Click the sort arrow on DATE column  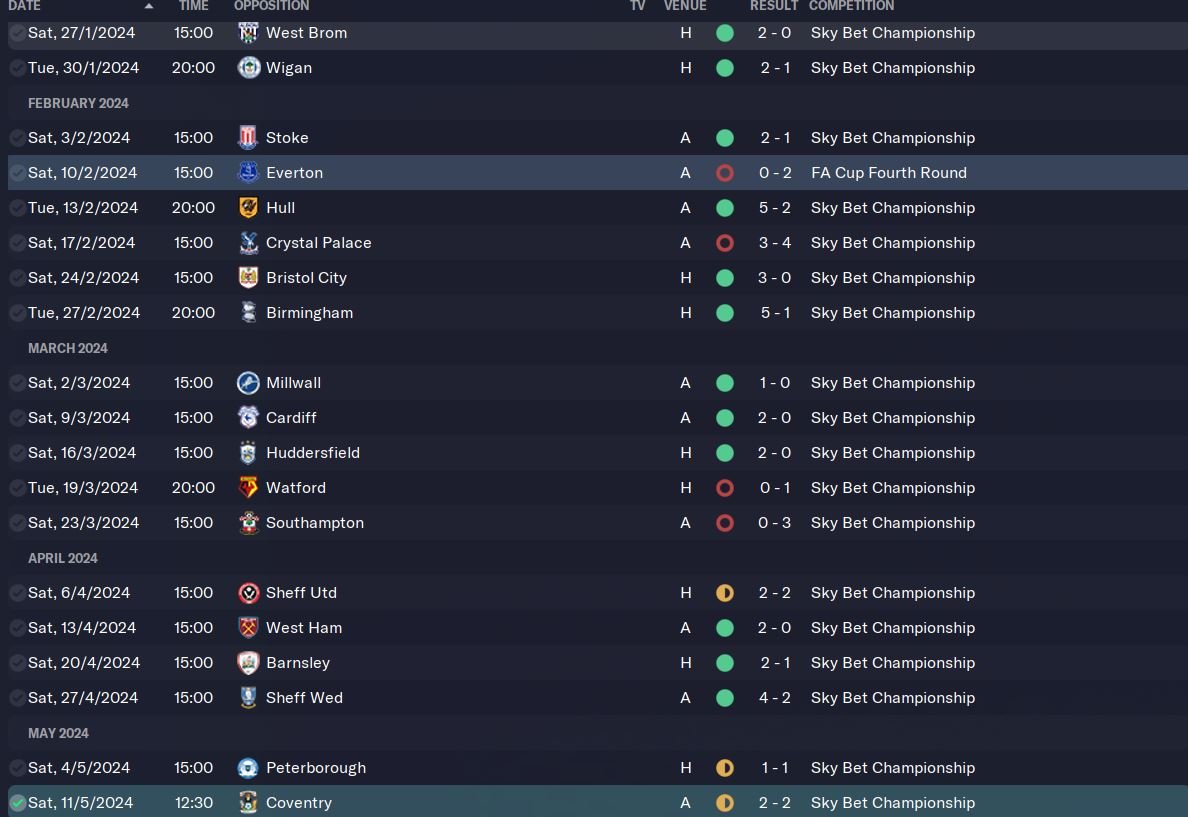click(149, 6)
